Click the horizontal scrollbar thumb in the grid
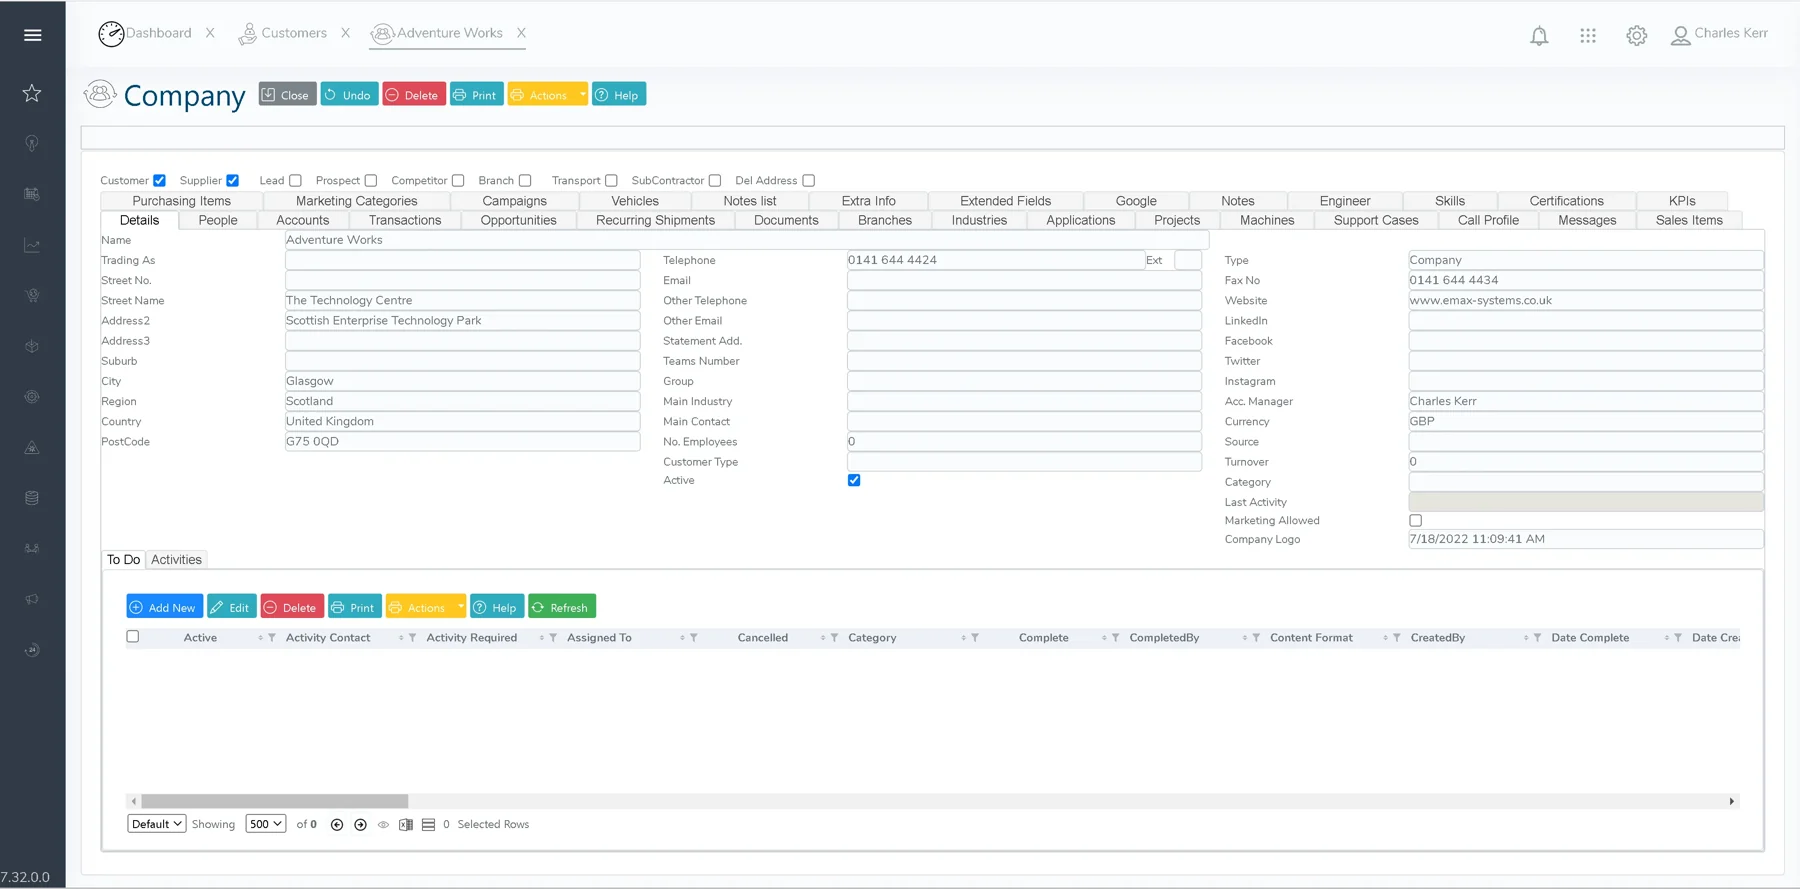The height and width of the screenshot is (889, 1800). tap(275, 802)
